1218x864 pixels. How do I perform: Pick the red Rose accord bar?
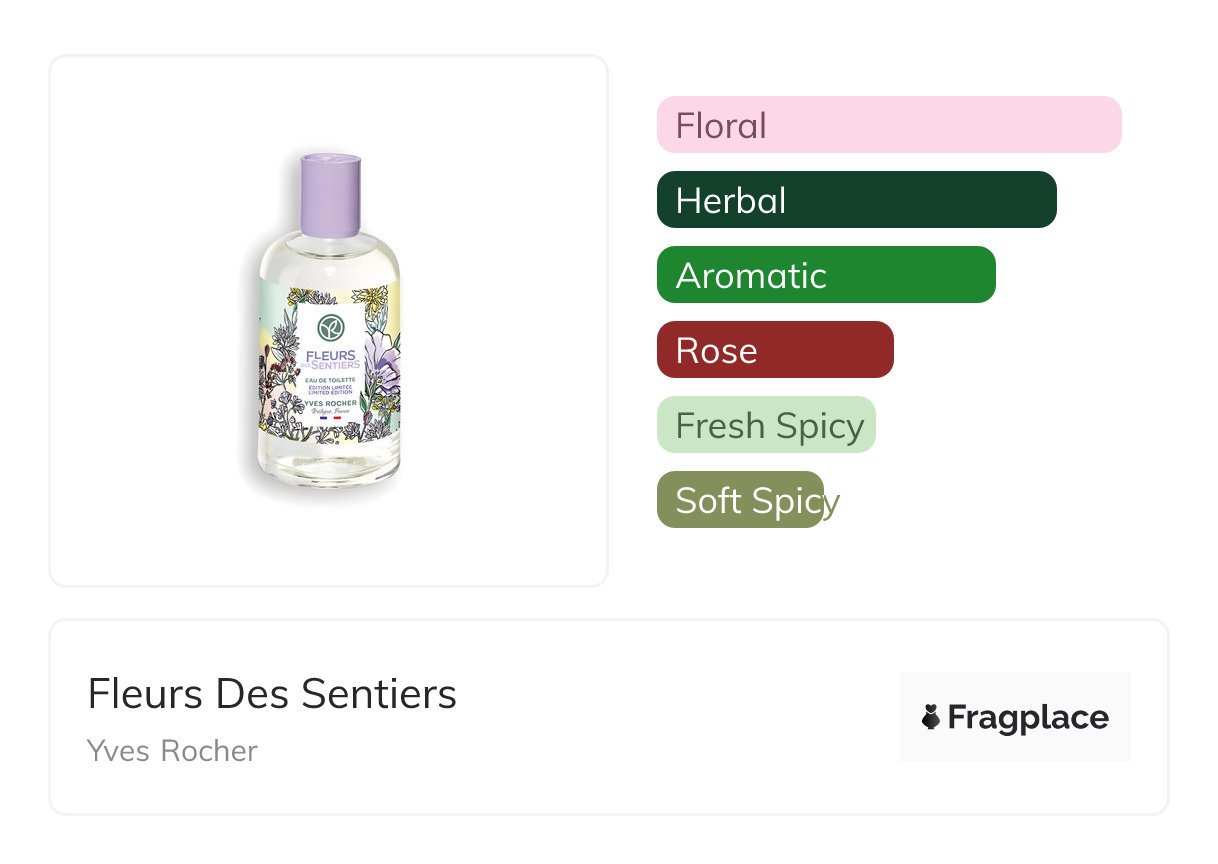(775, 350)
